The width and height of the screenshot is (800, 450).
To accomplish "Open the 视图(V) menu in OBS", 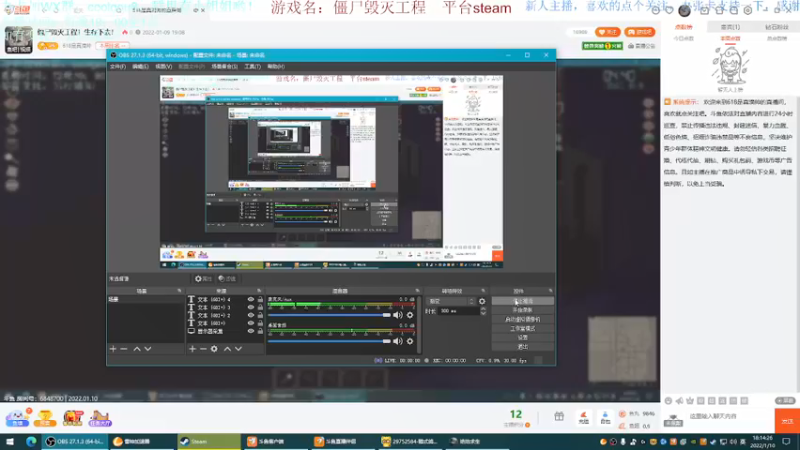I will point(163,66).
